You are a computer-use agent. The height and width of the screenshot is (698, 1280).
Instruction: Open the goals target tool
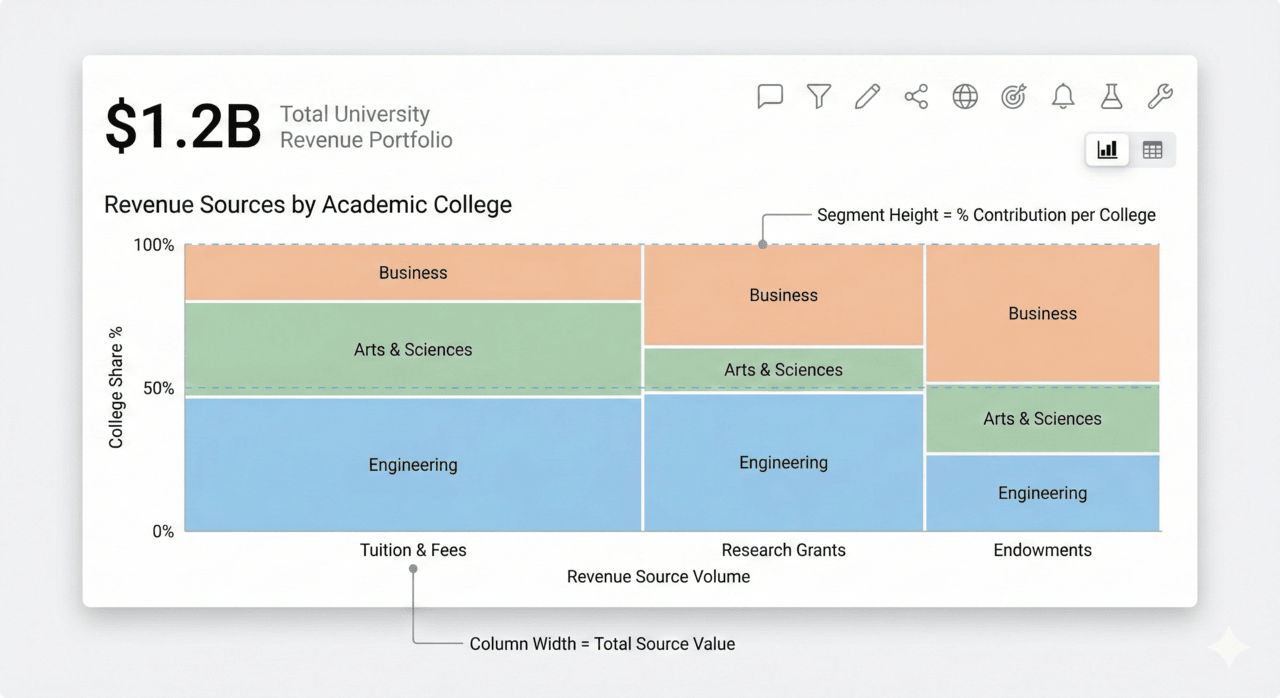point(1013,96)
